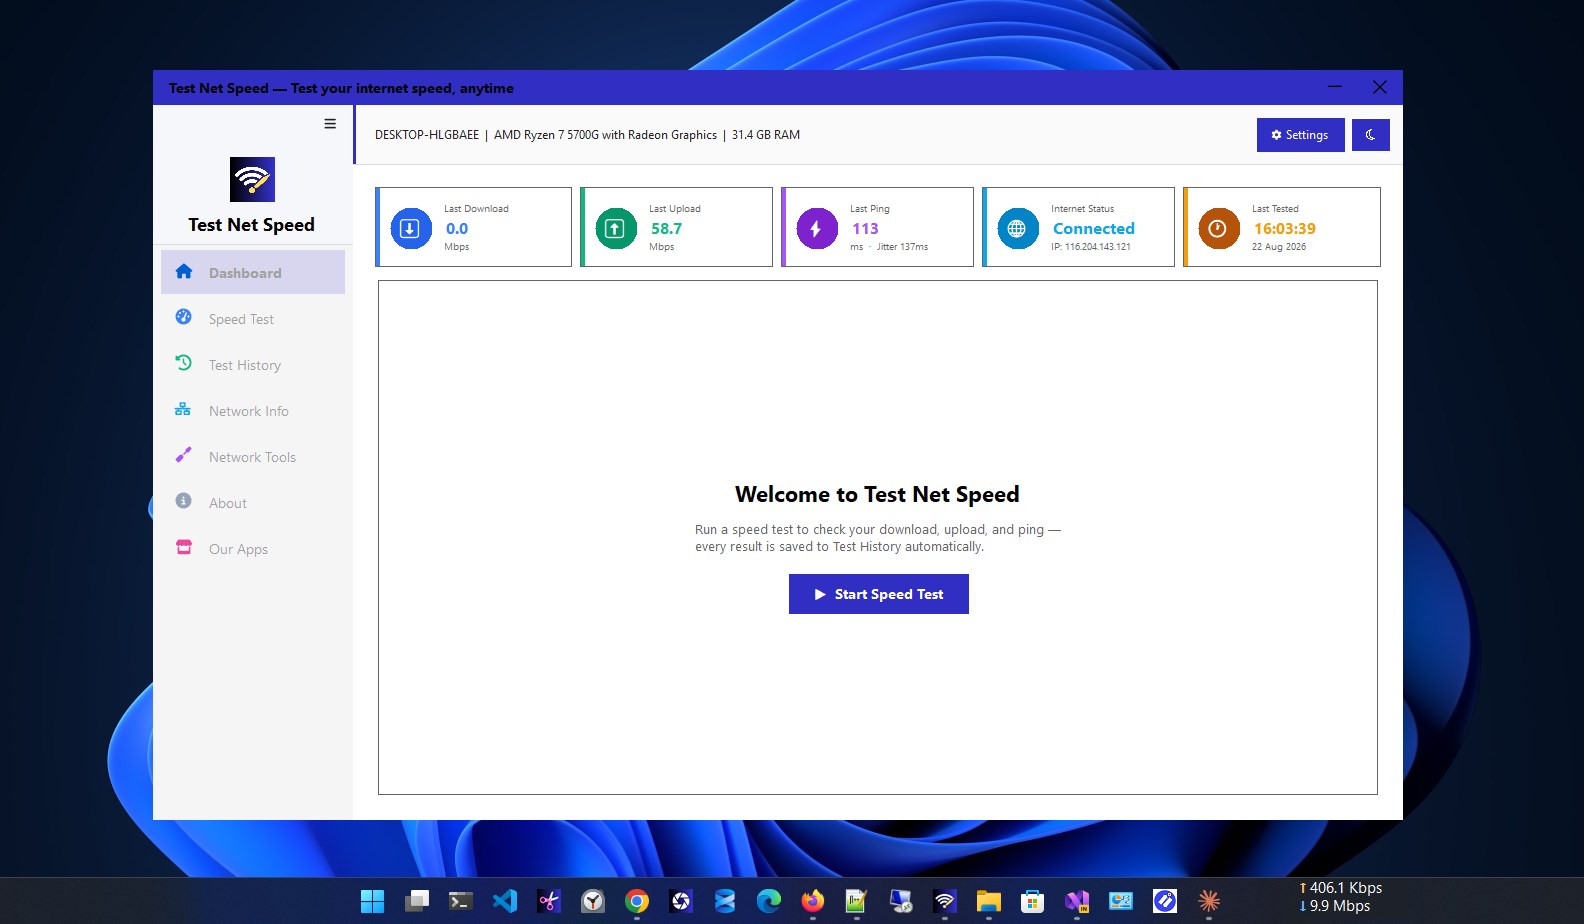Click the network speed monitor in the tray

[1341, 897]
